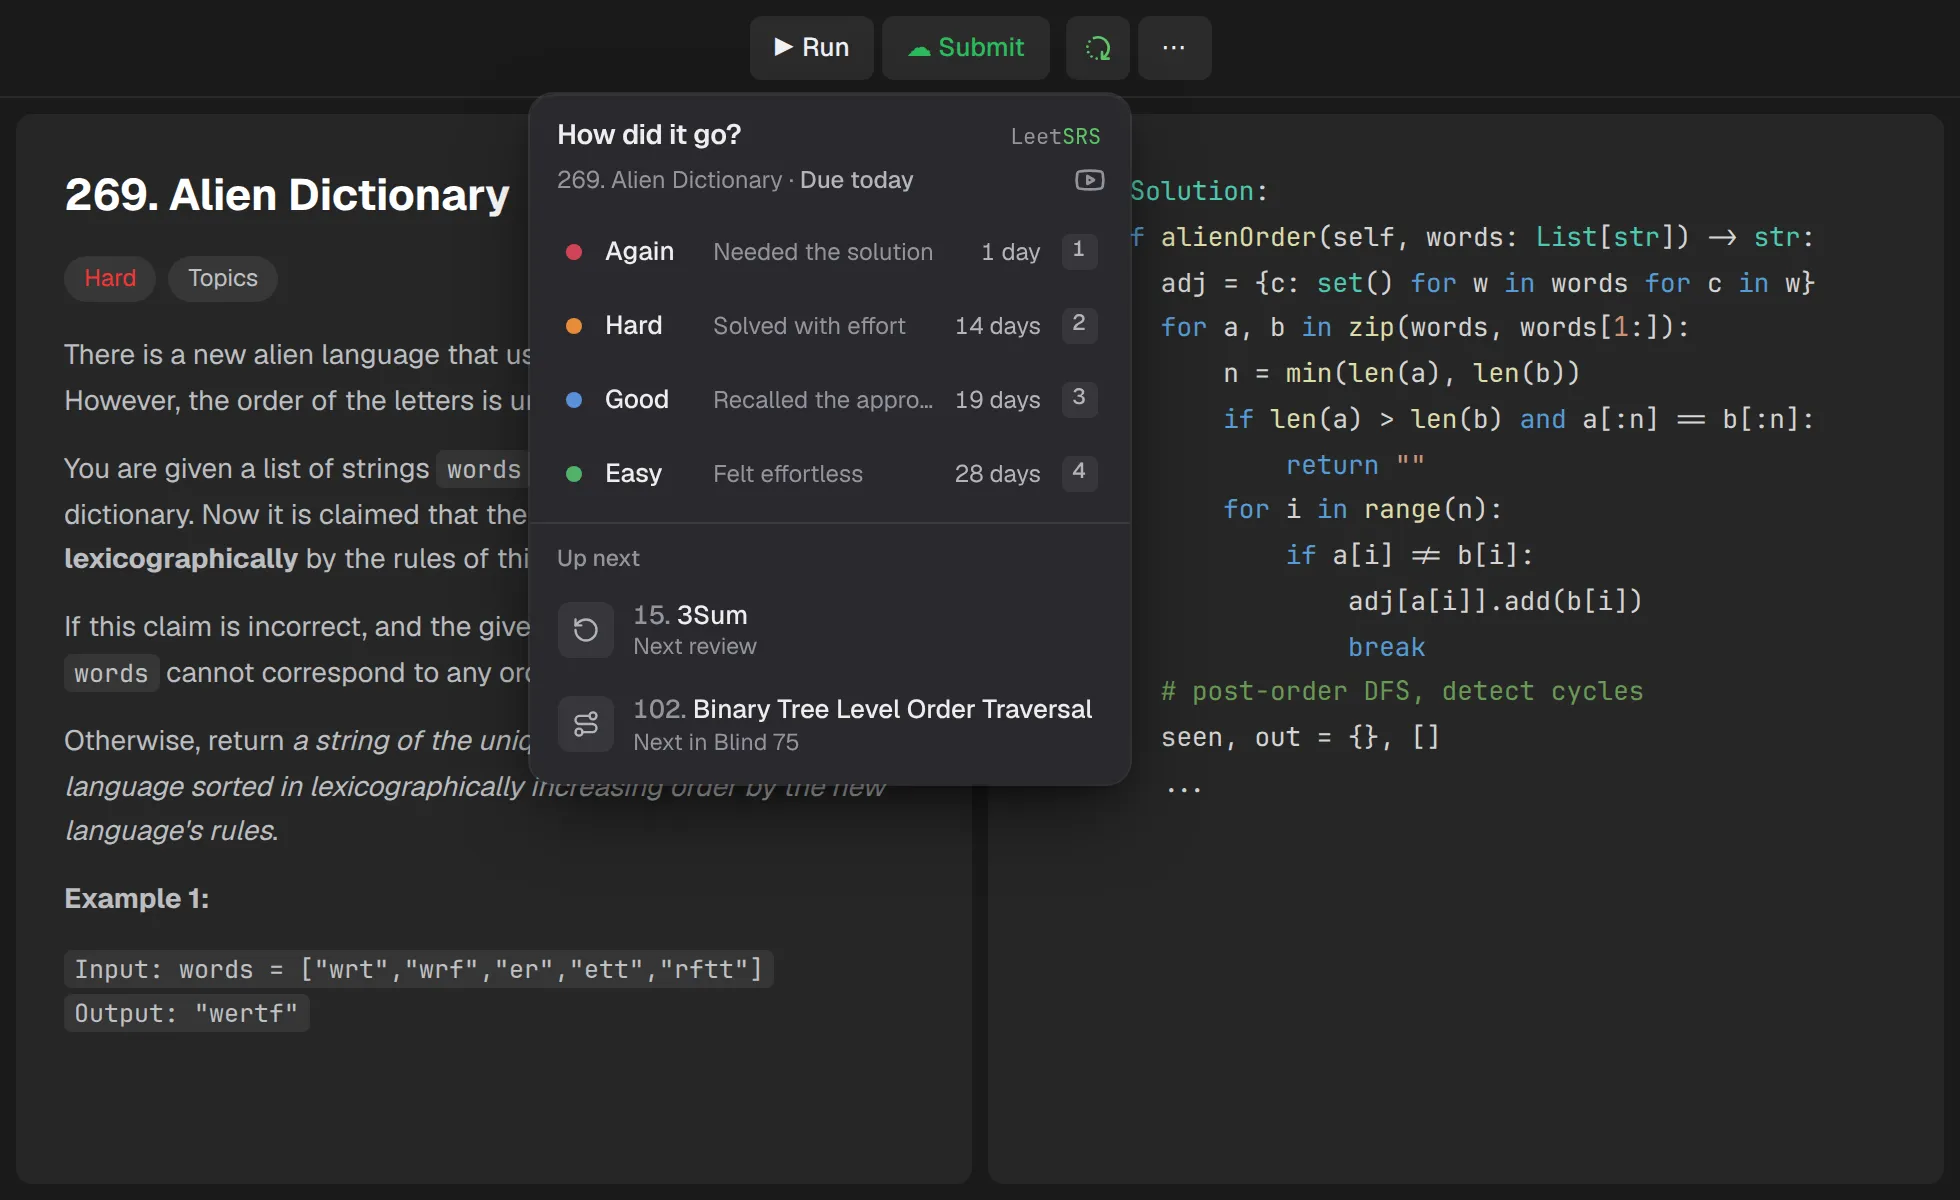The image size is (1960, 1200).
Task: Click the post-order DFS comment line
Action: point(1402,691)
